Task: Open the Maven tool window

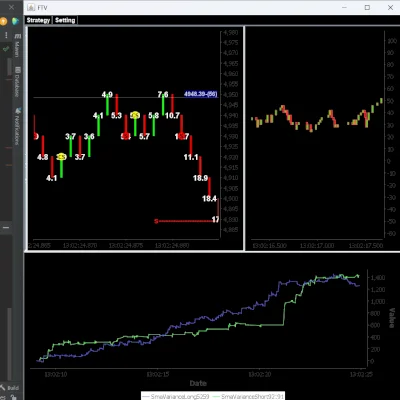Action: [17, 45]
